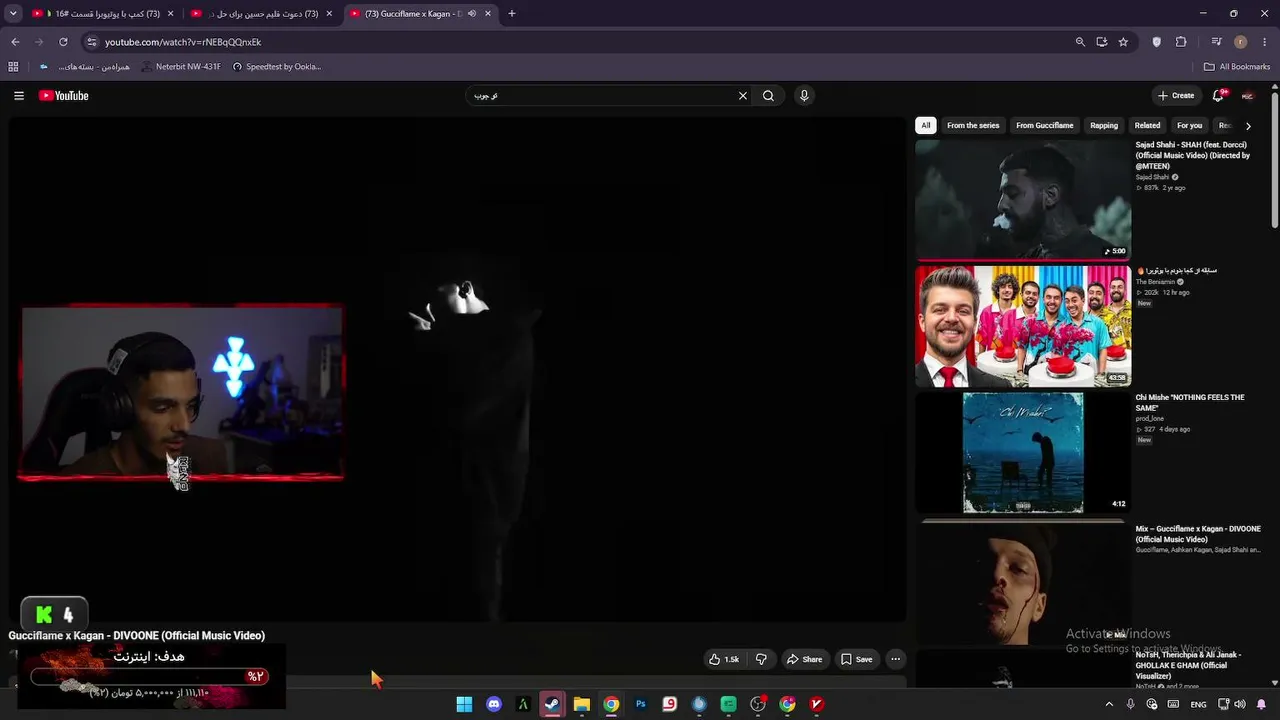Open the apps grid in bookmarks bar
The image size is (1280, 720).
(x=13, y=67)
